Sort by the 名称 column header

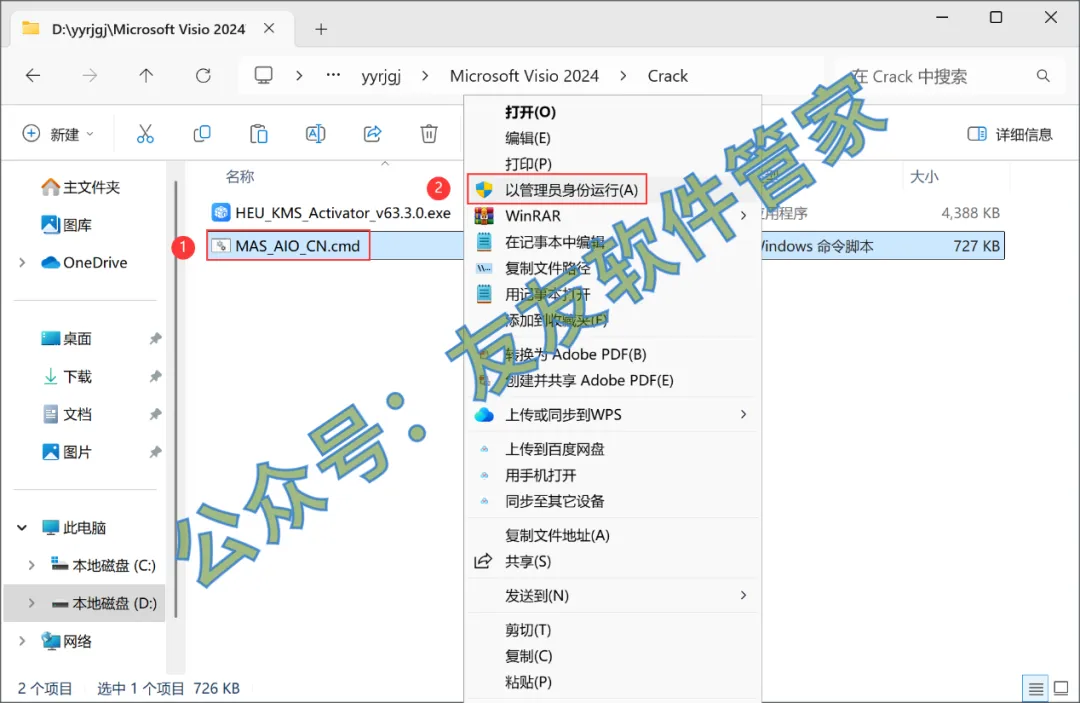[x=240, y=176]
